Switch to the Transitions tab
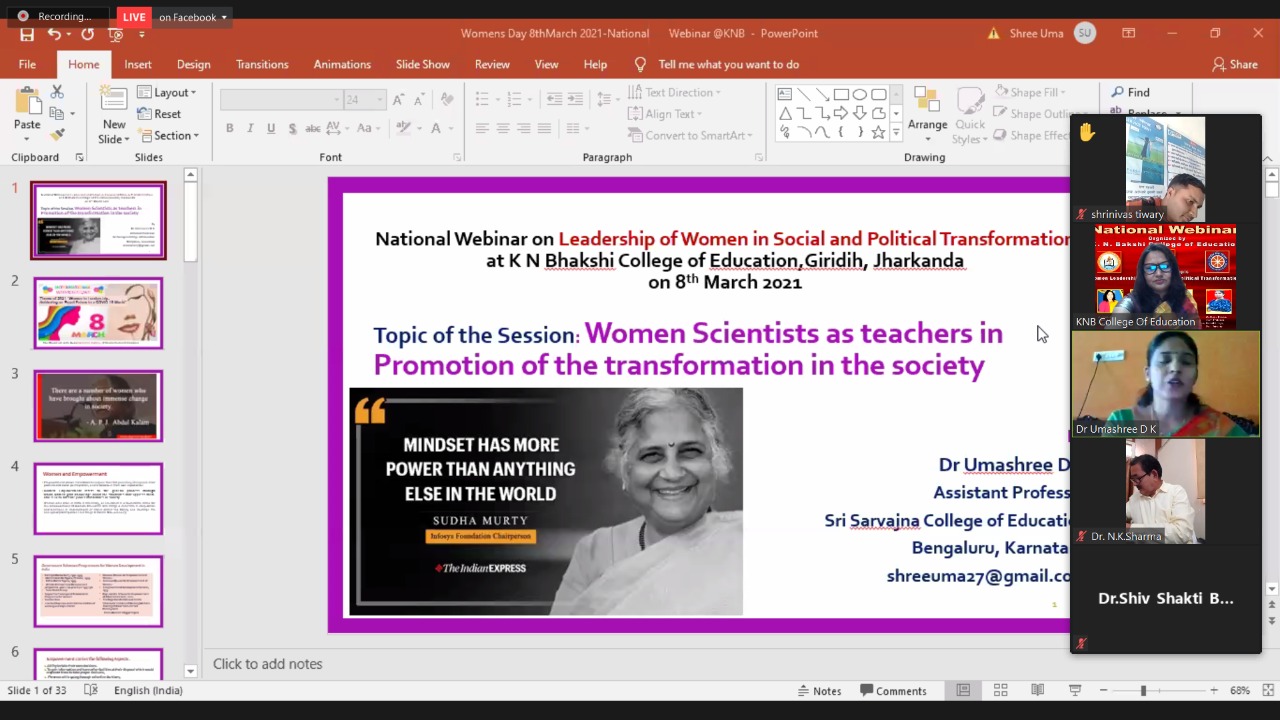This screenshot has width=1280, height=720. coord(262,64)
